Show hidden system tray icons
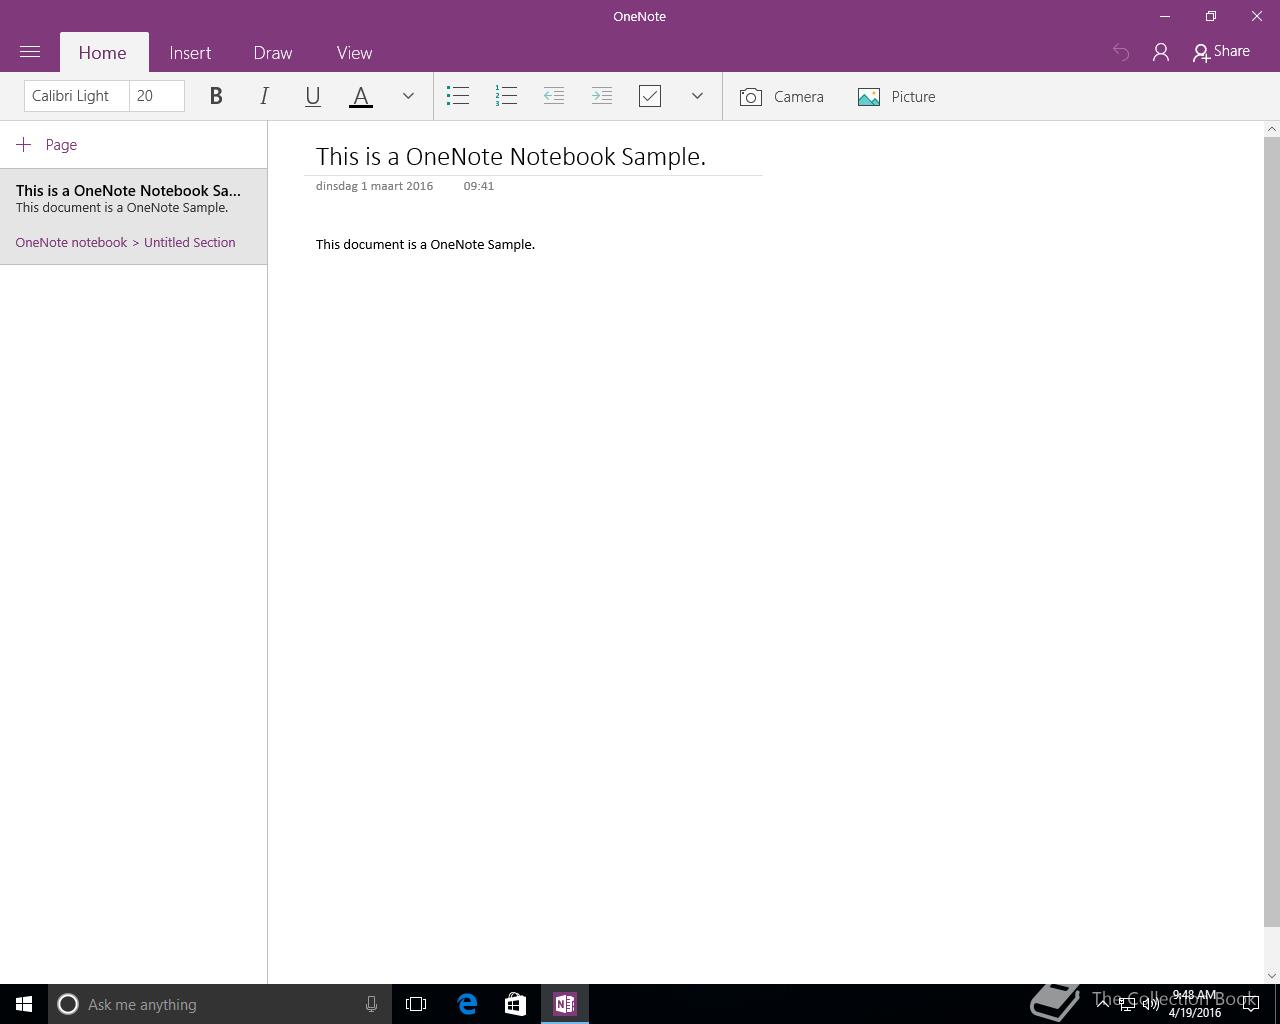 pyautogui.click(x=1103, y=1004)
